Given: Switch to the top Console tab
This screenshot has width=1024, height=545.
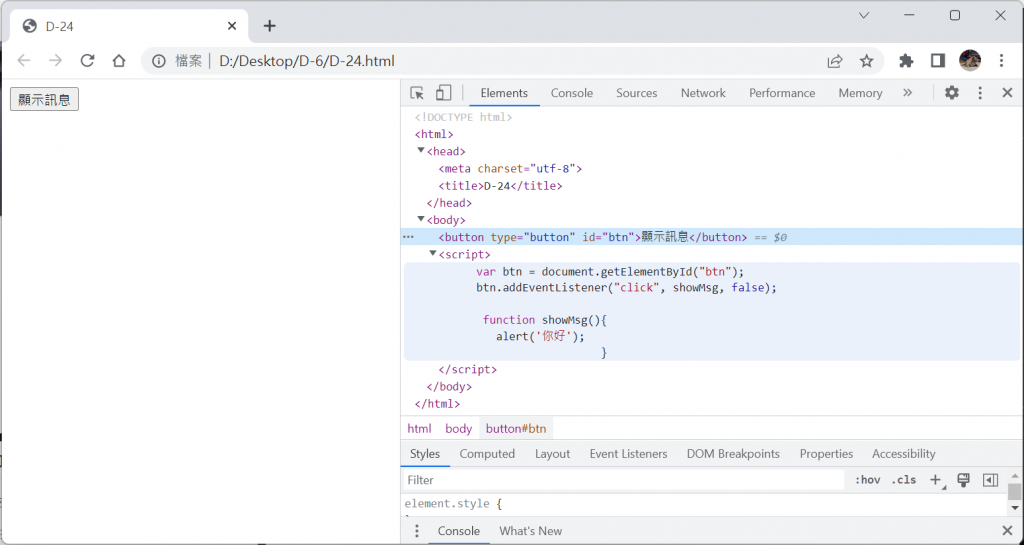Looking at the screenshot, I should 571,93.
